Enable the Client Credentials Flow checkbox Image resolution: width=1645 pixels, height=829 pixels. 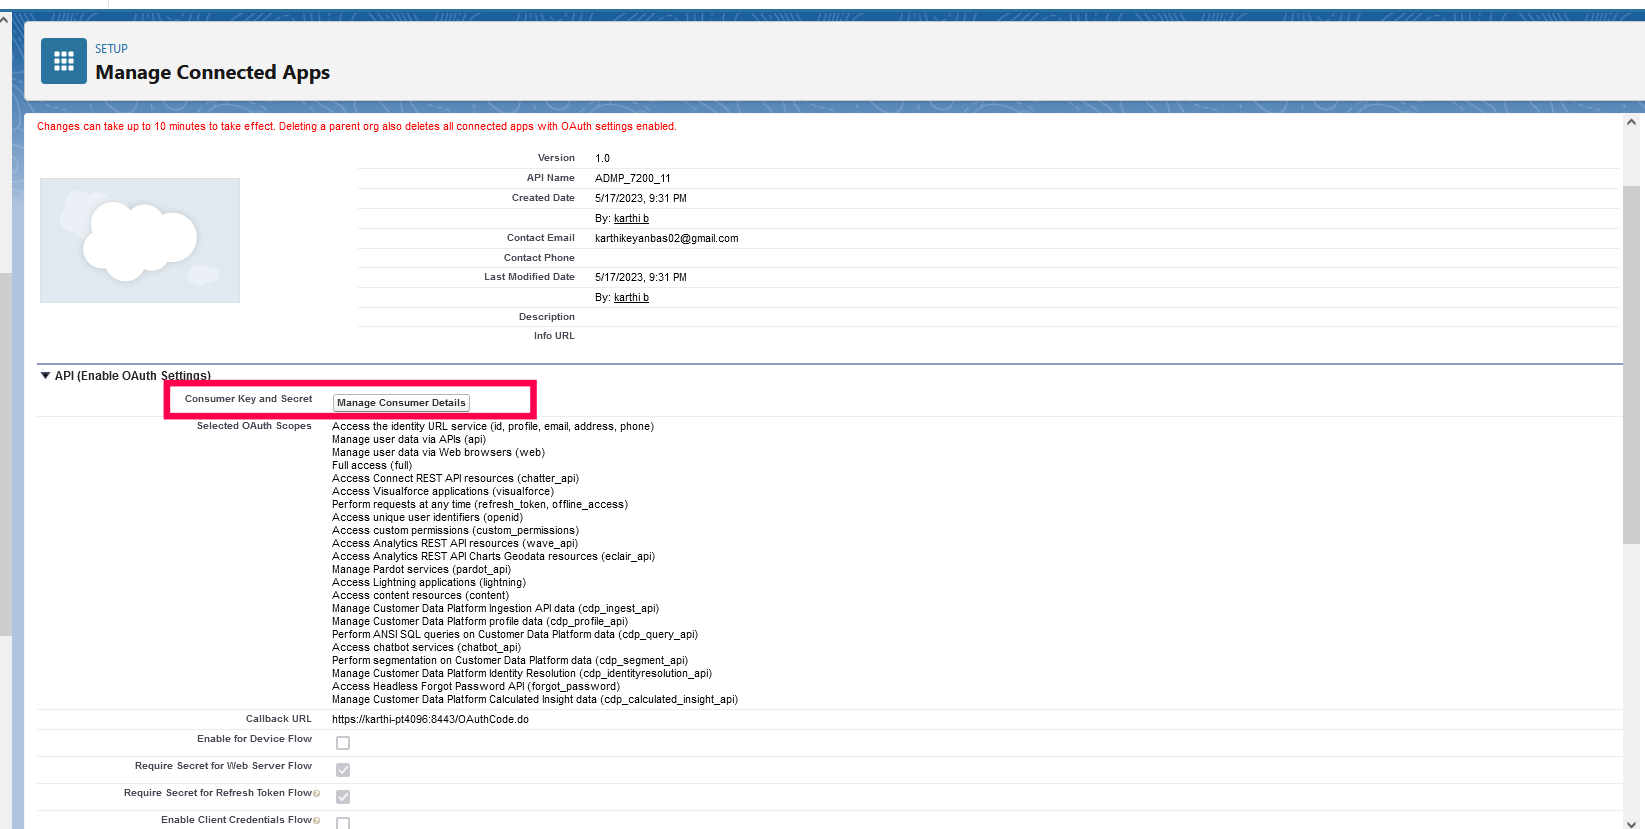(343, 823)
